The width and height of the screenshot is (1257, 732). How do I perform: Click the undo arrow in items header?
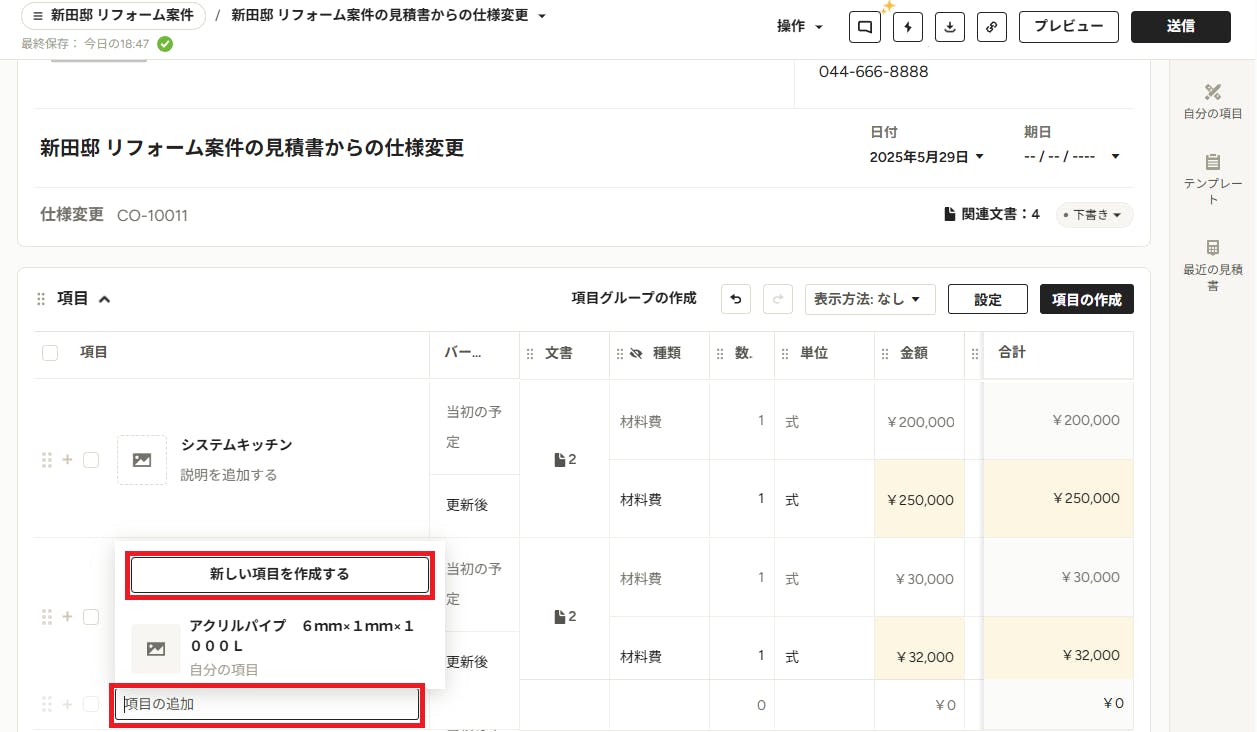click(x=736, y=299)
